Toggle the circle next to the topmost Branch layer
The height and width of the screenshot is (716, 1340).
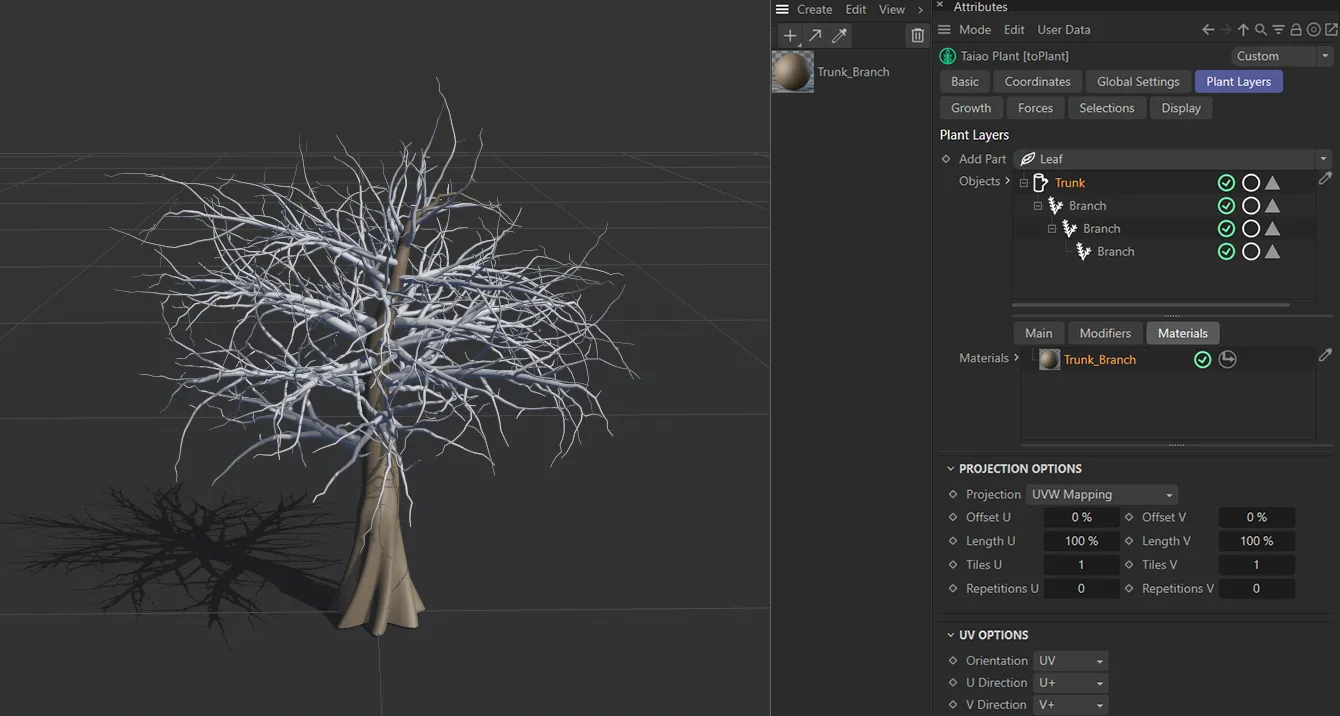1251,205
